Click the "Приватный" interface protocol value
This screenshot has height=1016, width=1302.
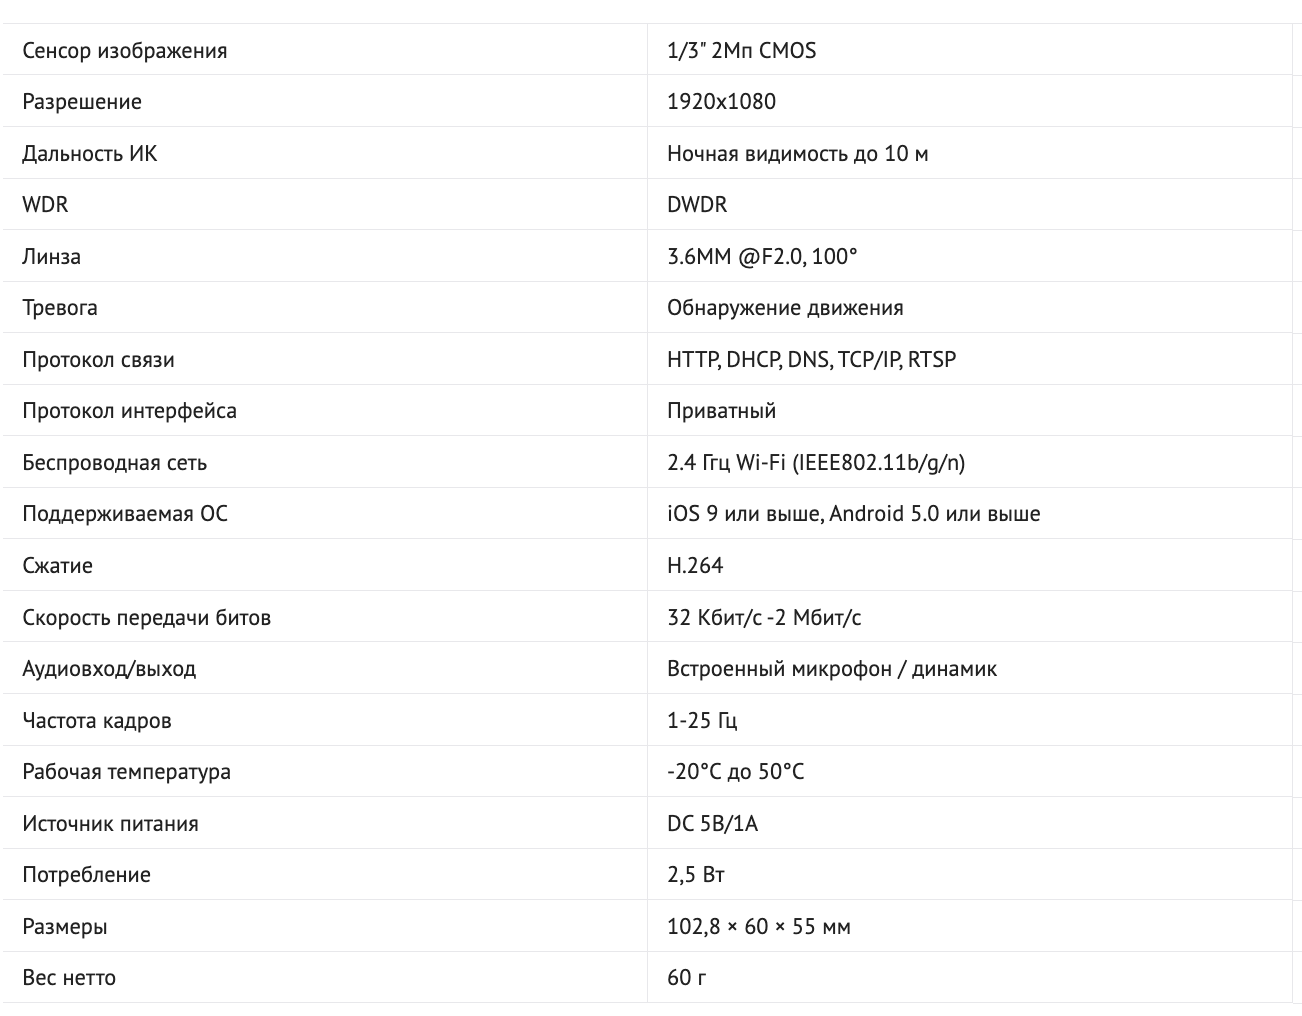(x=721, y=411)
